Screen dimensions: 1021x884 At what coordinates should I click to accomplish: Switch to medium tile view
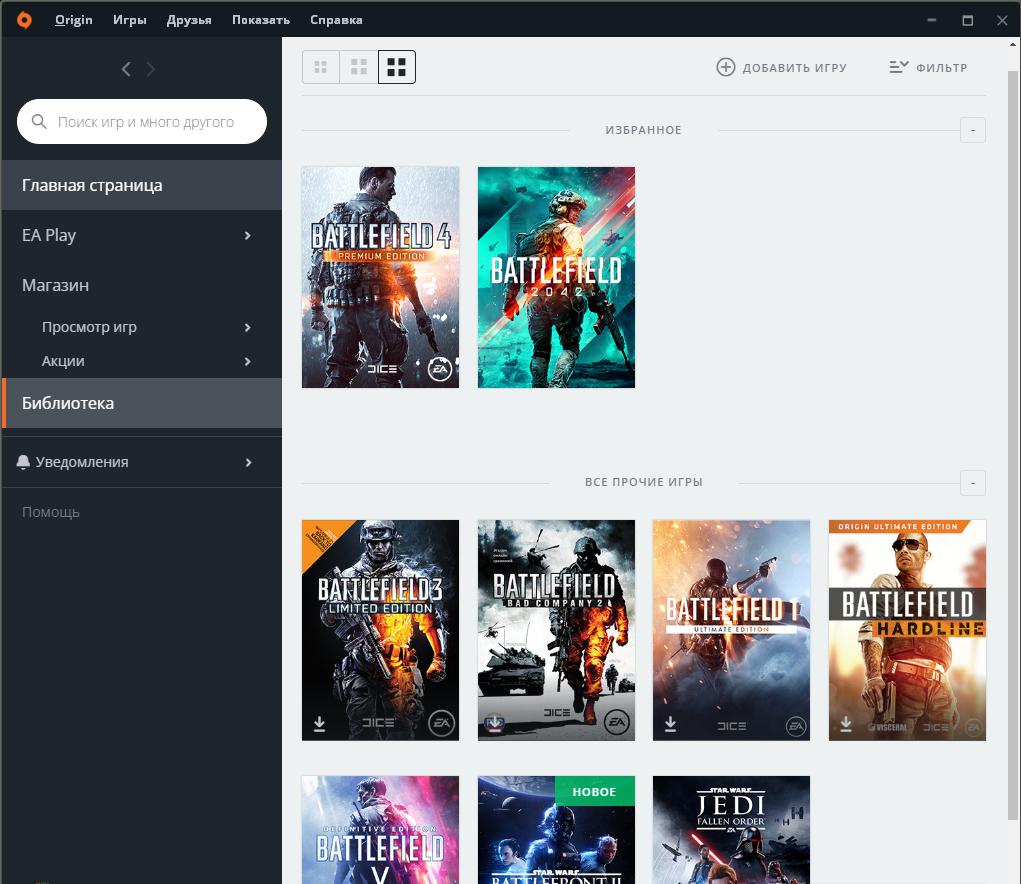359,67
